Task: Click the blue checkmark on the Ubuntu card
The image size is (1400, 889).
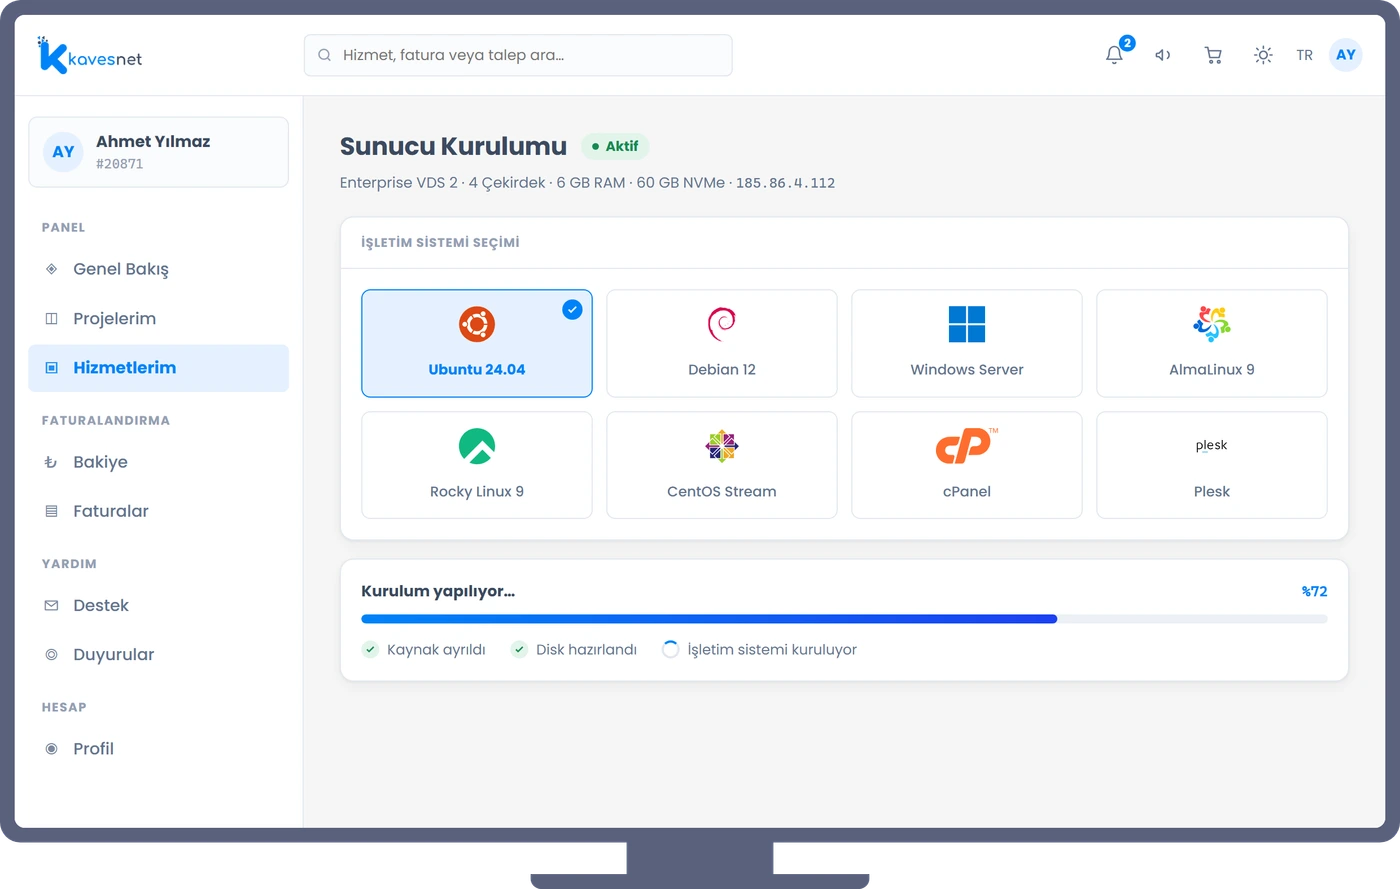Action: 572,310
